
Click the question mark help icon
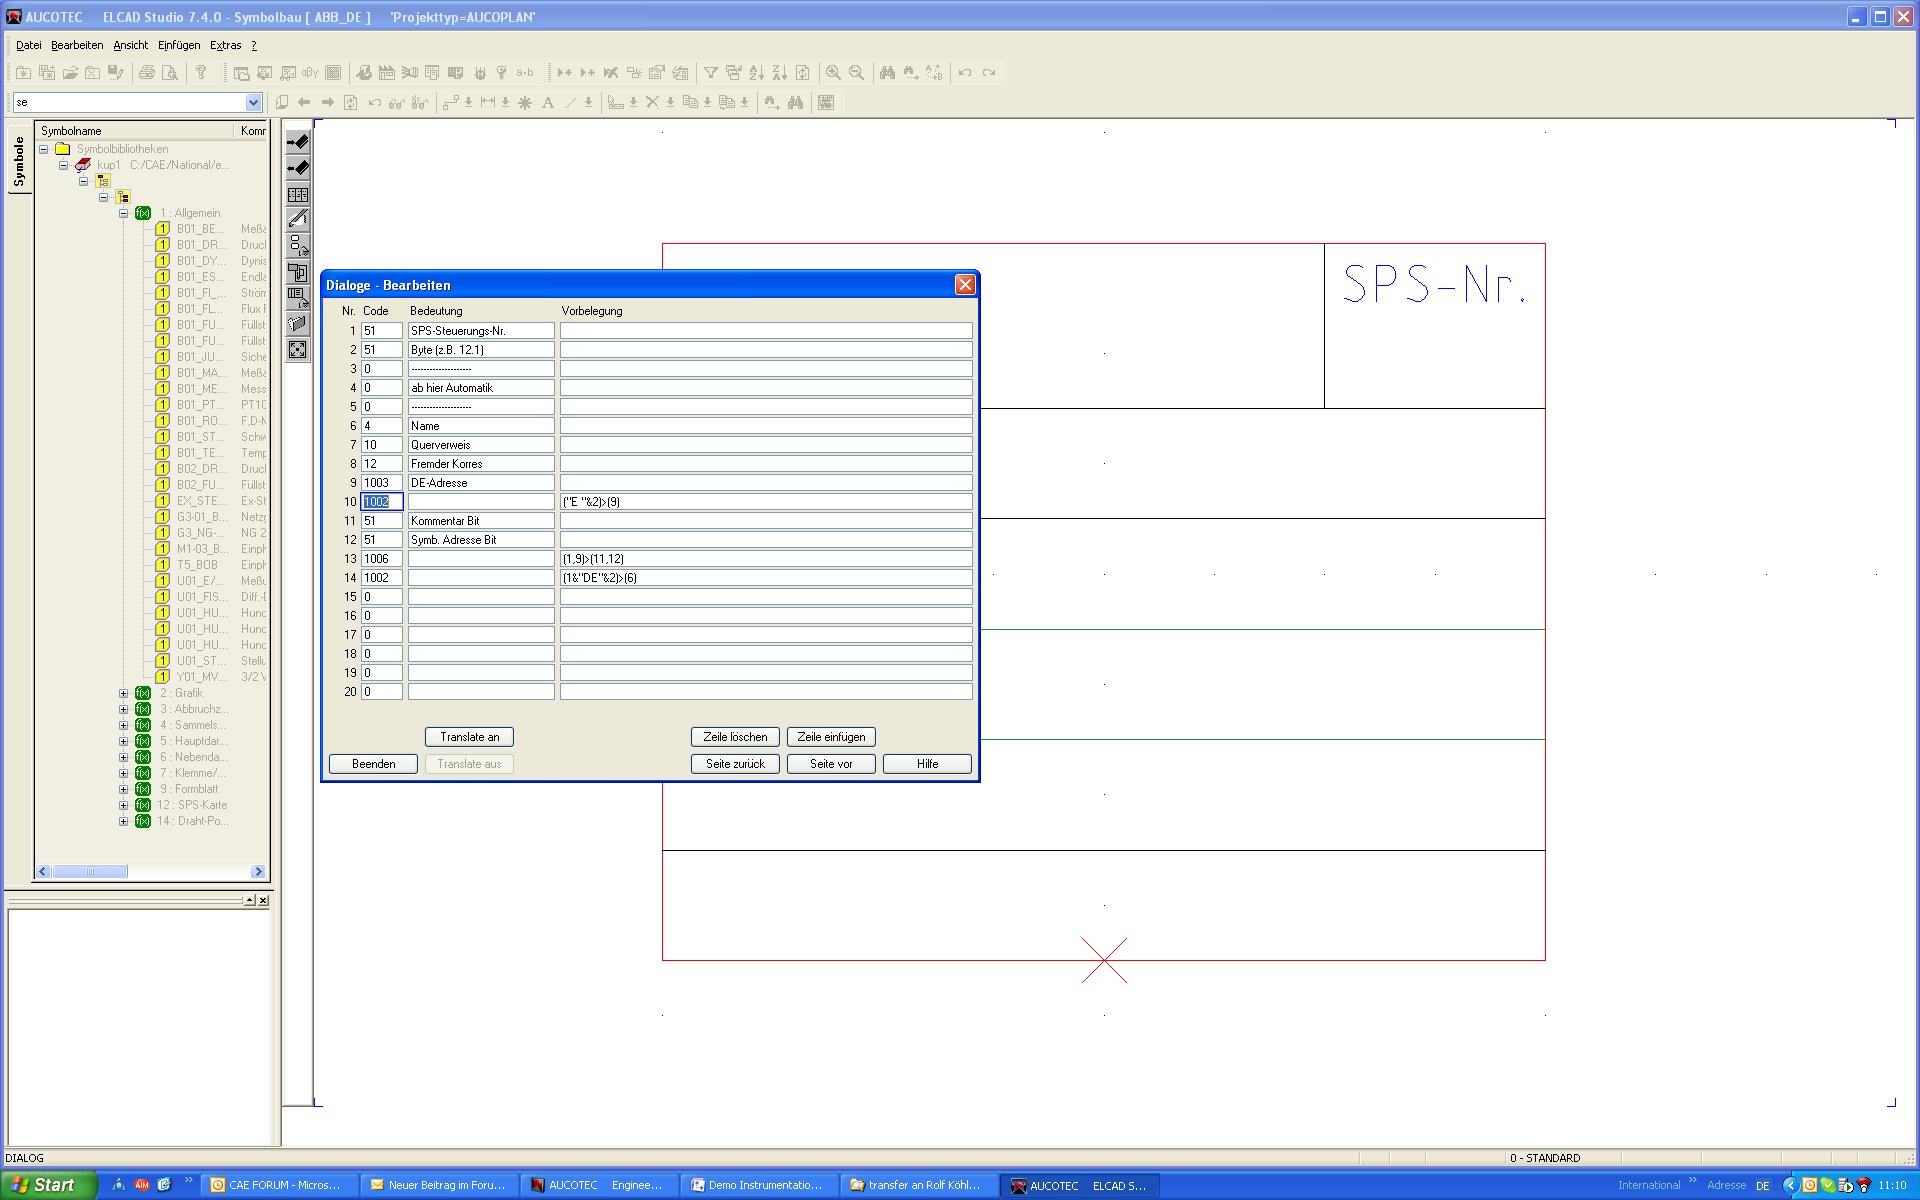(x=201, y=73)
